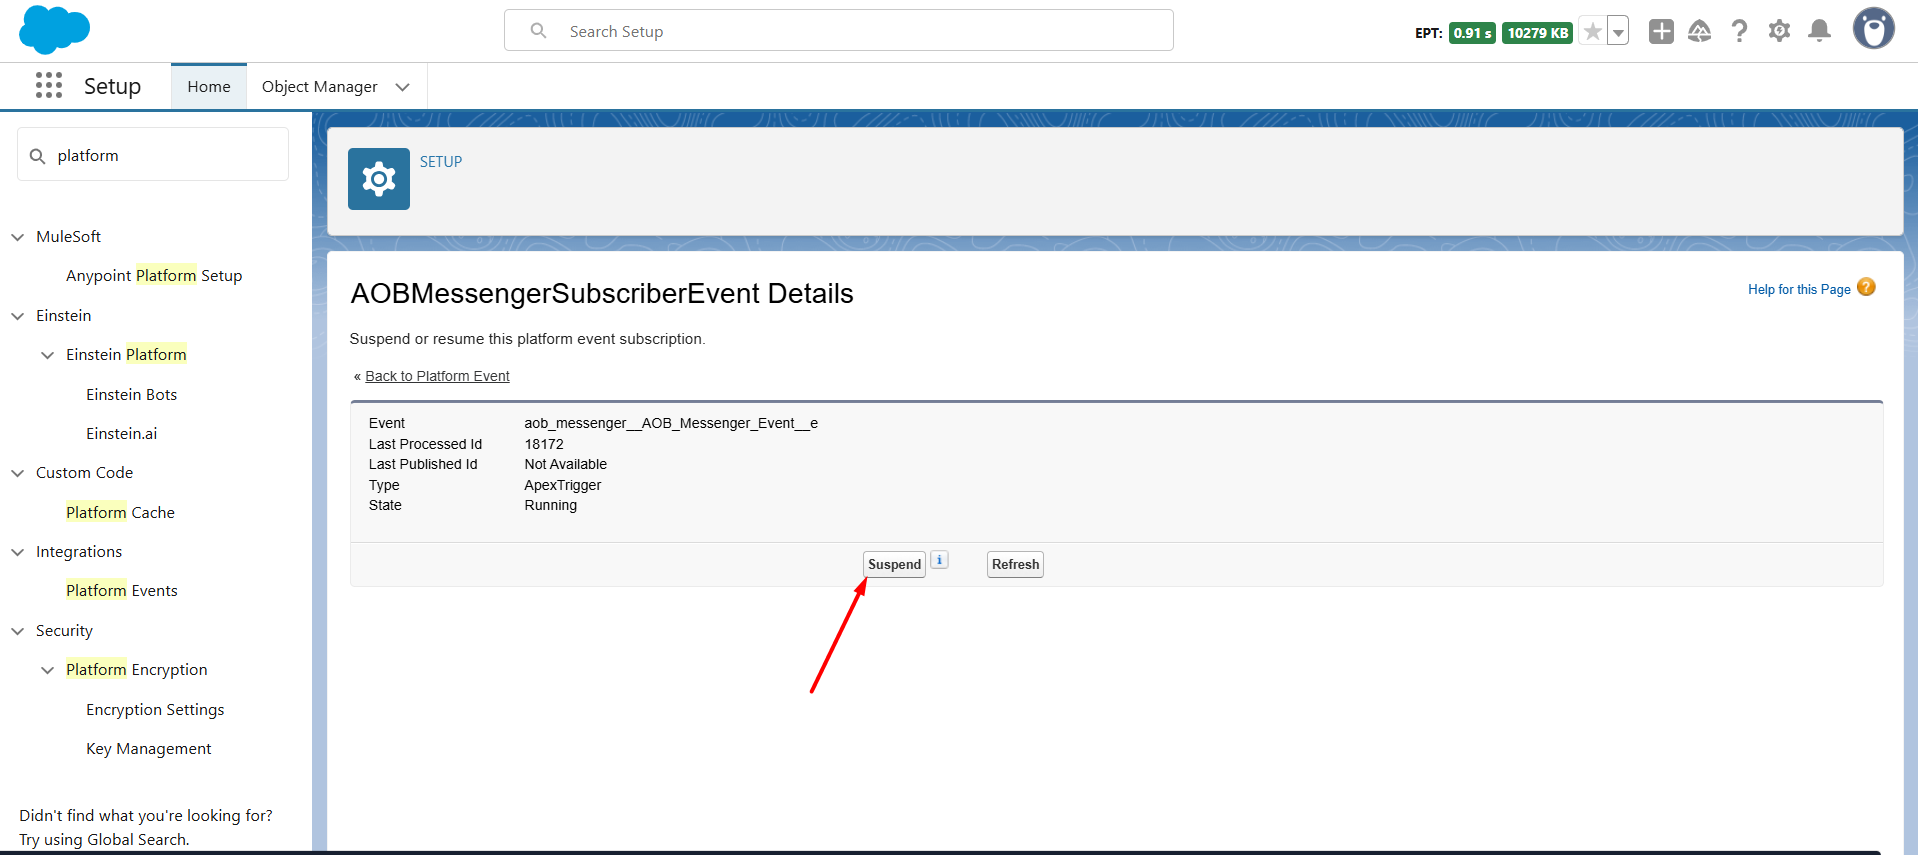
Task: Open Anypoint Platform Setup
Action: [154, 276]
